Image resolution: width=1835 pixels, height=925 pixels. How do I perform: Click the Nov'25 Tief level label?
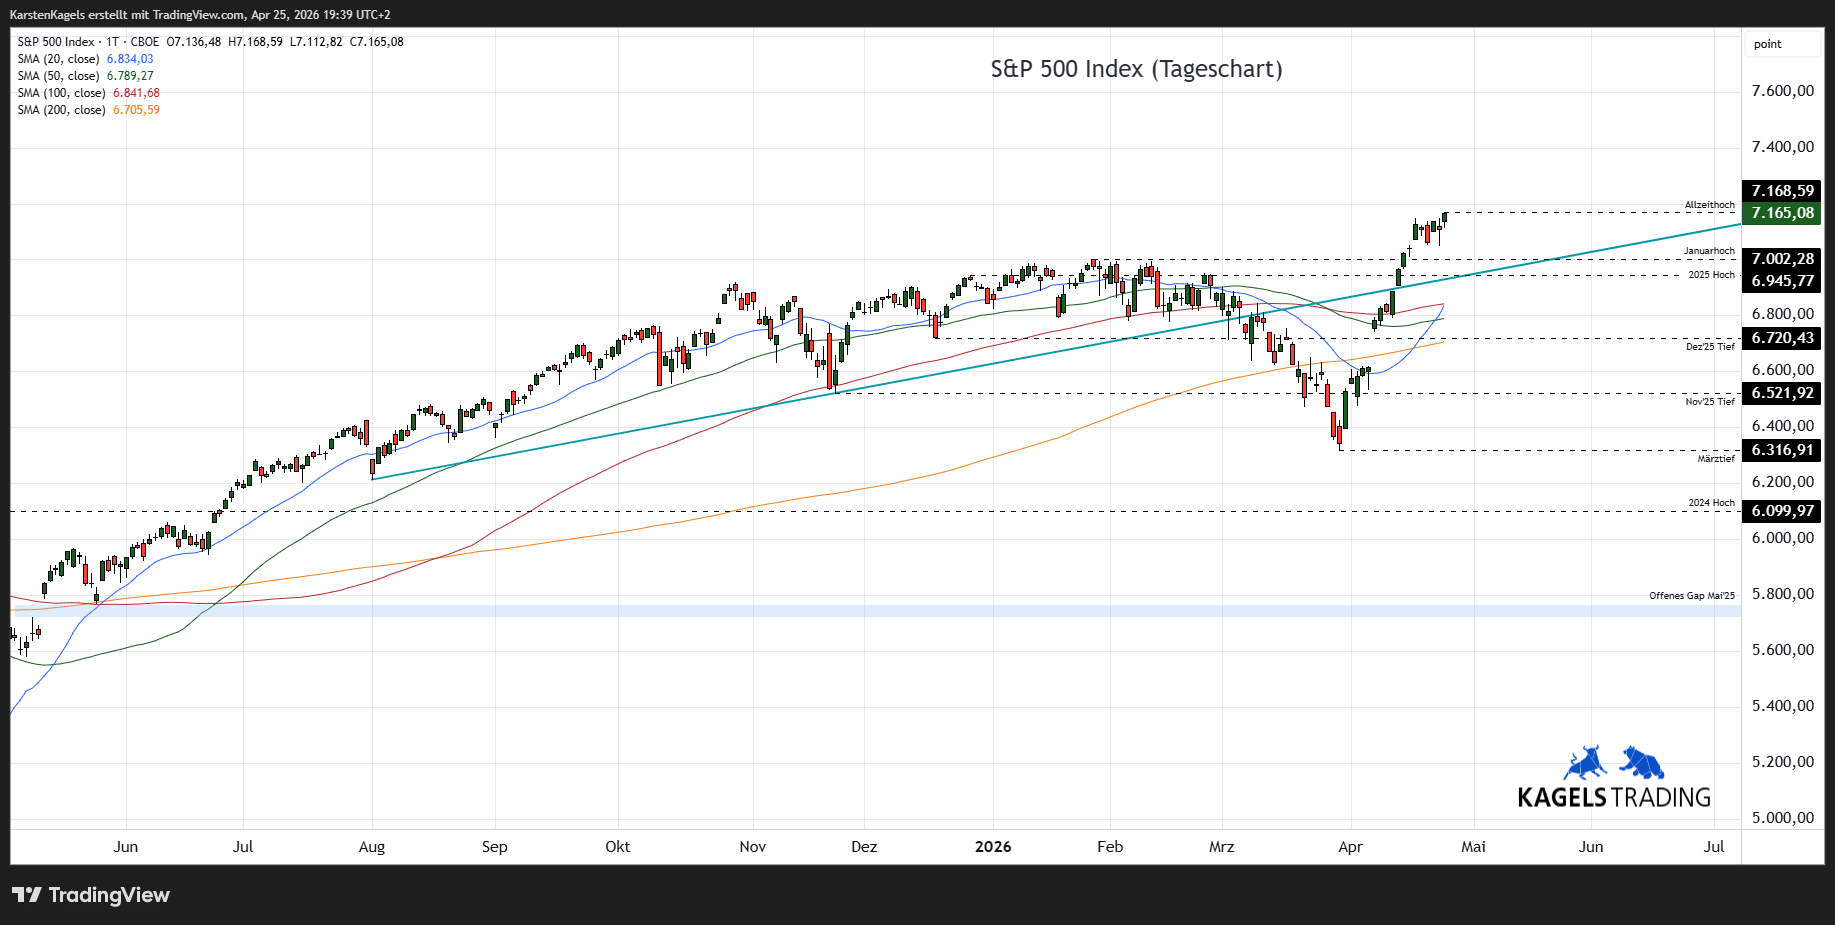coord(1710,402)
